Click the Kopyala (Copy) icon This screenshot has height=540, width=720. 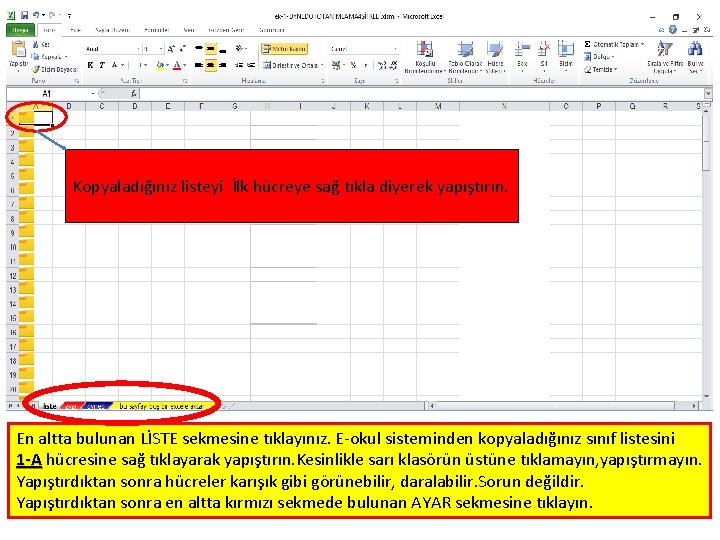coord(35,56)
